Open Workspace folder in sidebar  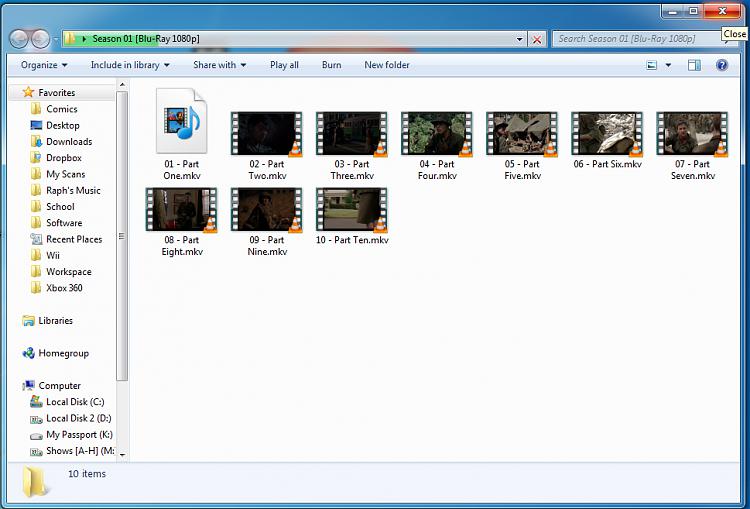60,272
